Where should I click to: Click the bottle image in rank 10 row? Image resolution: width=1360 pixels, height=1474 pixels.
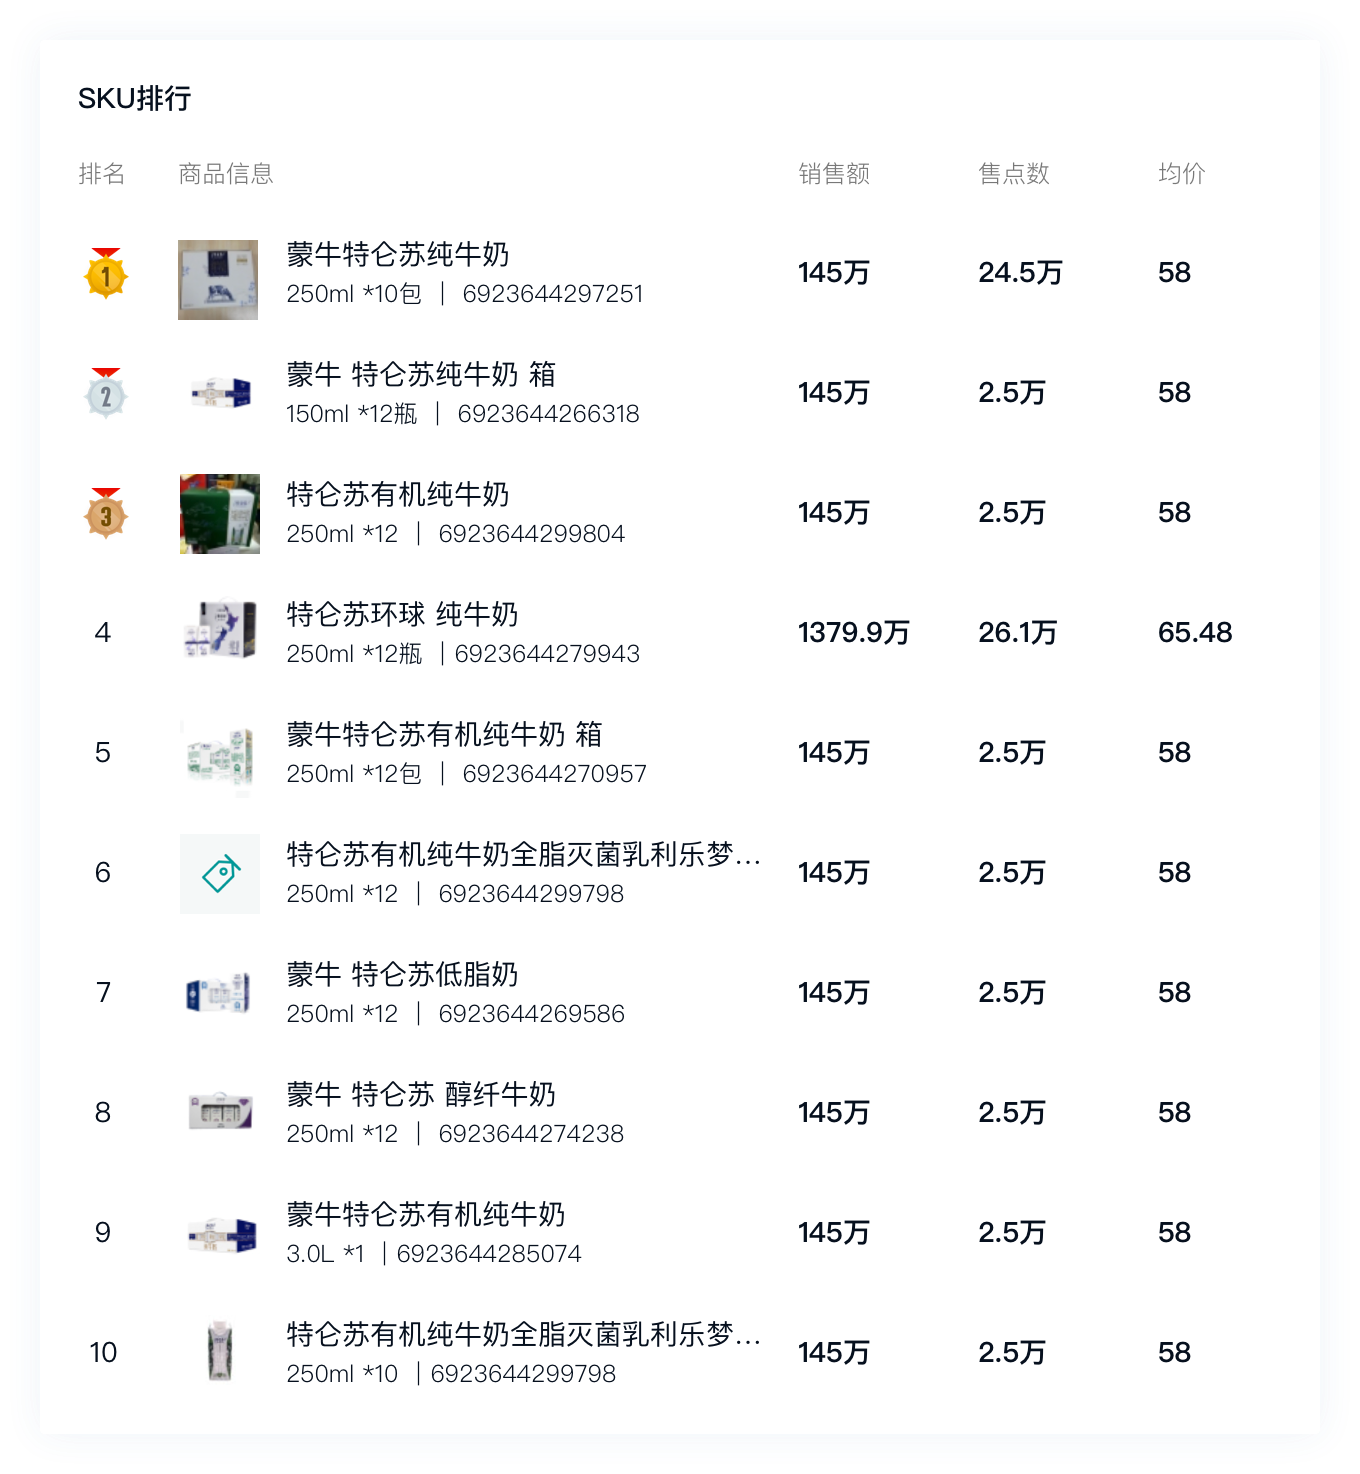point(220,1351)
